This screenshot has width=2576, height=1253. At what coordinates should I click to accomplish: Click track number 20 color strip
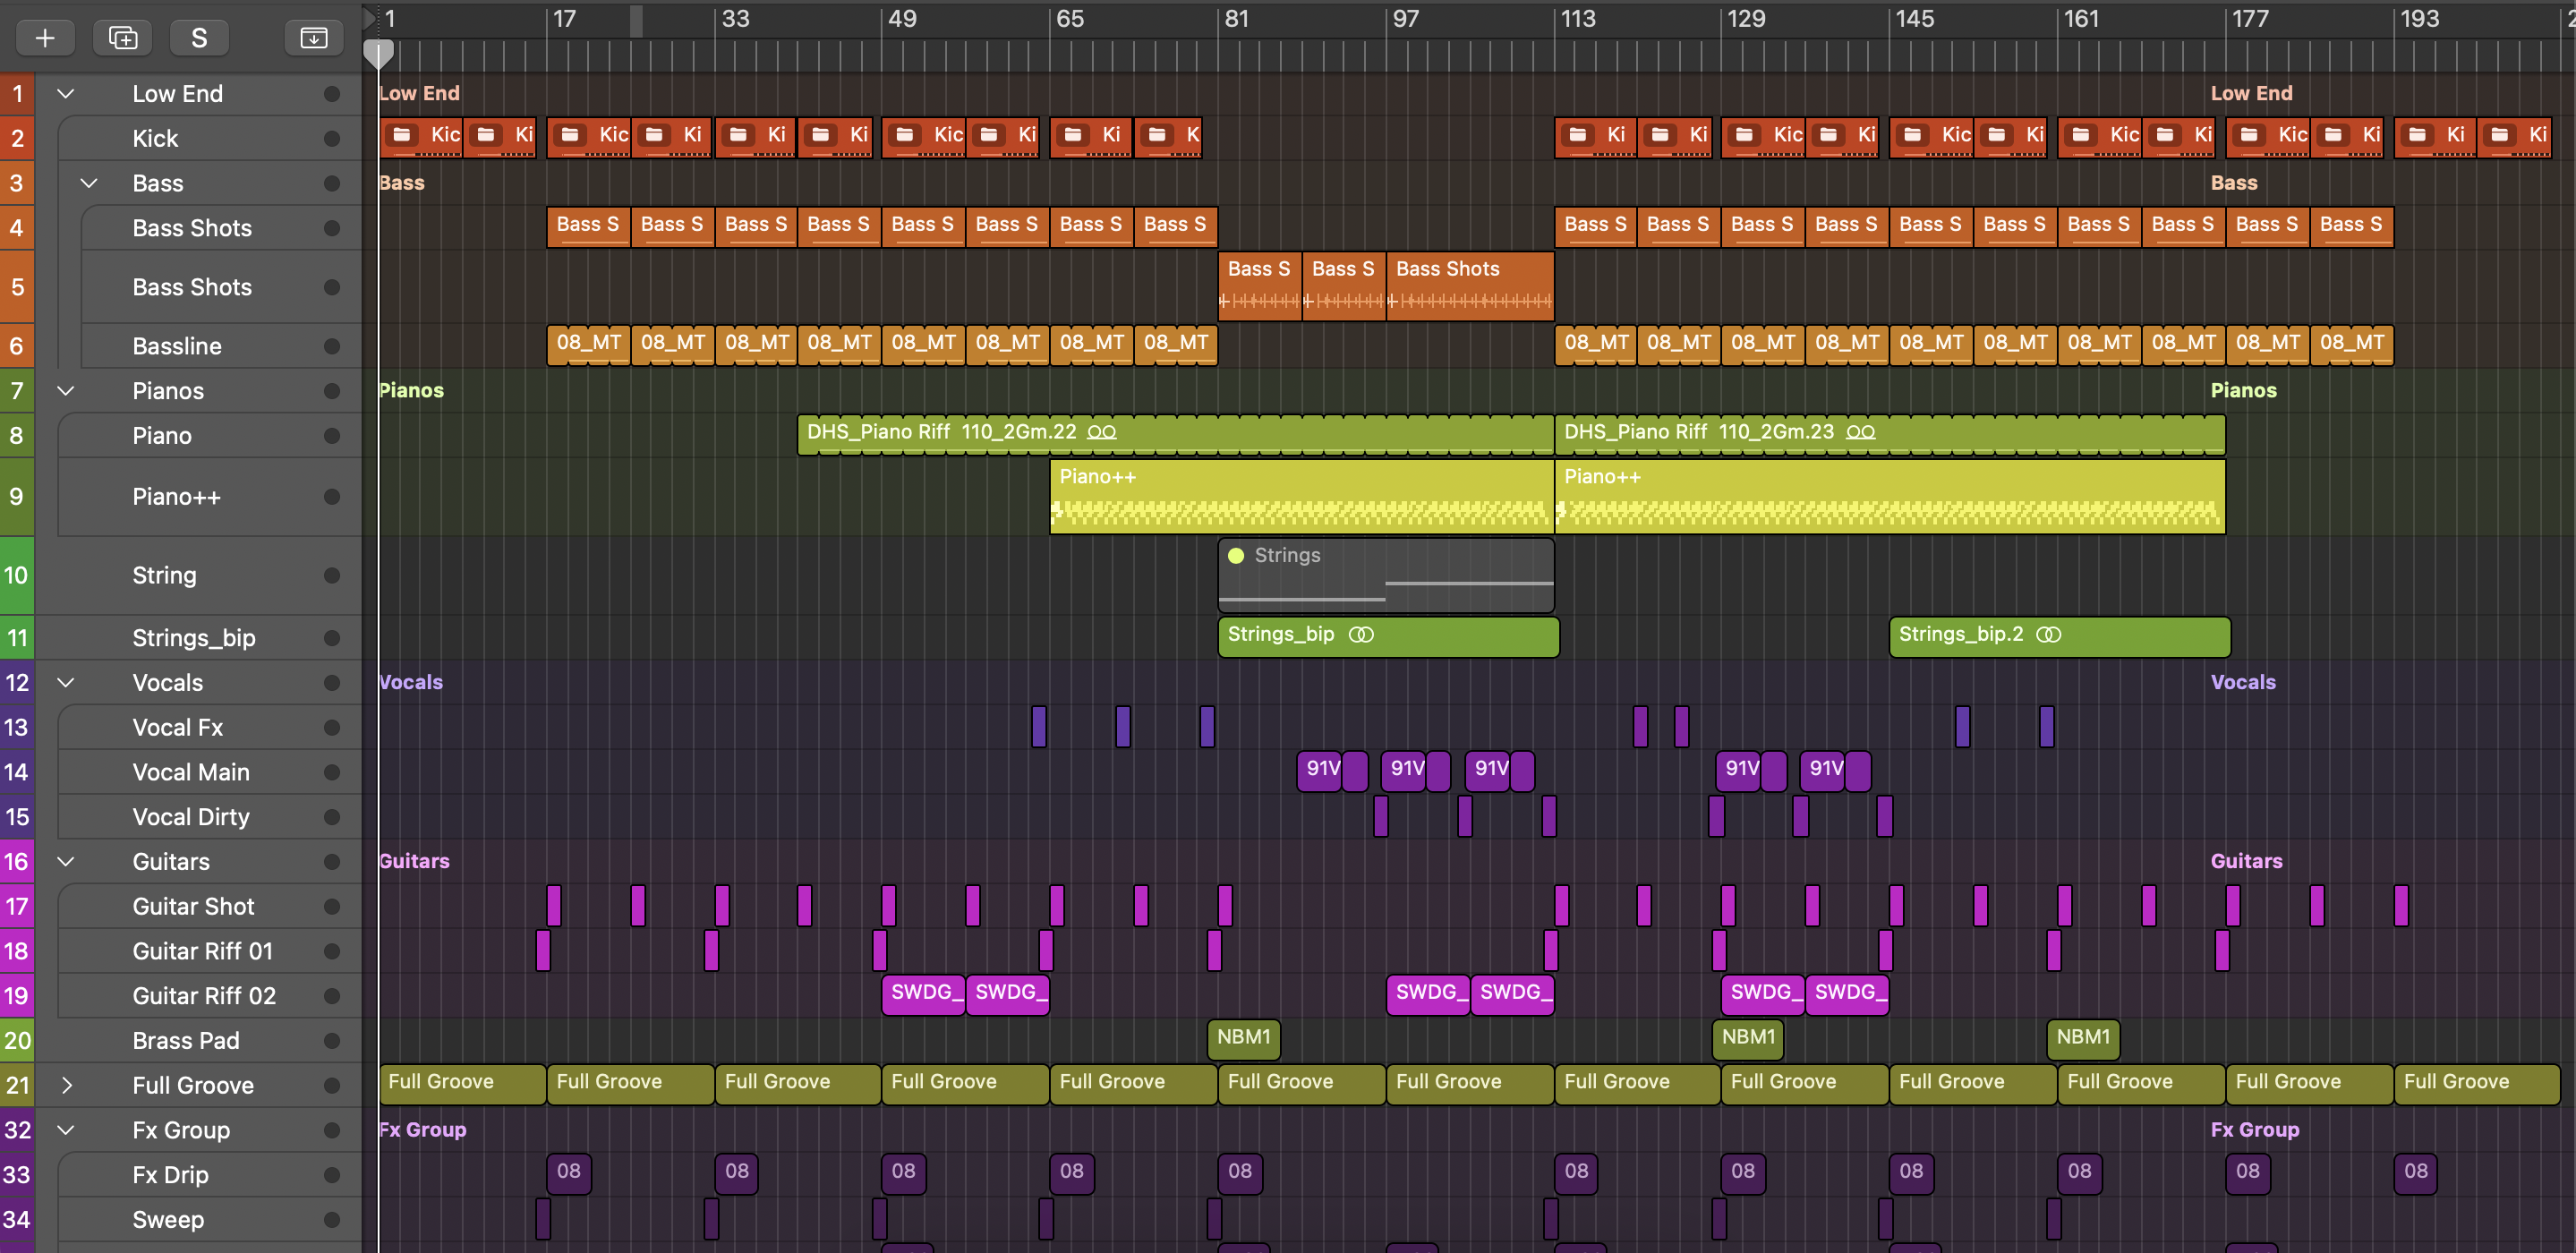point(17,1041)
